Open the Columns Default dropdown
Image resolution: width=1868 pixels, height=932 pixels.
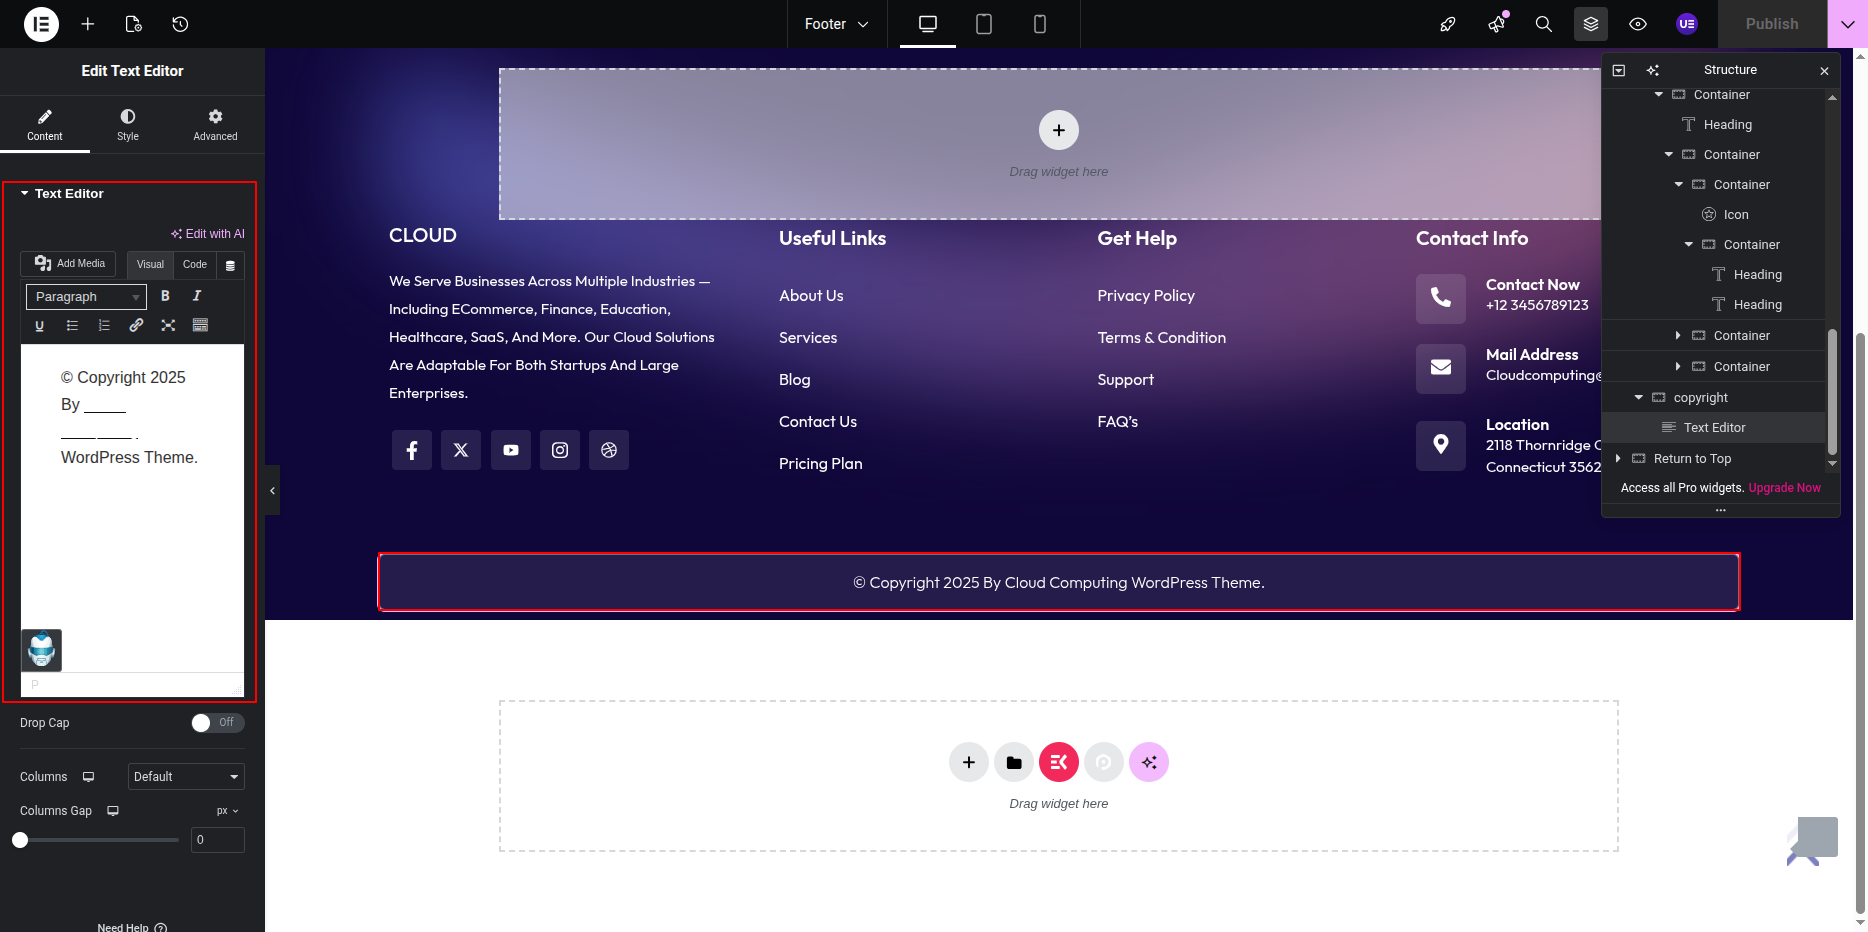point(186,777)
